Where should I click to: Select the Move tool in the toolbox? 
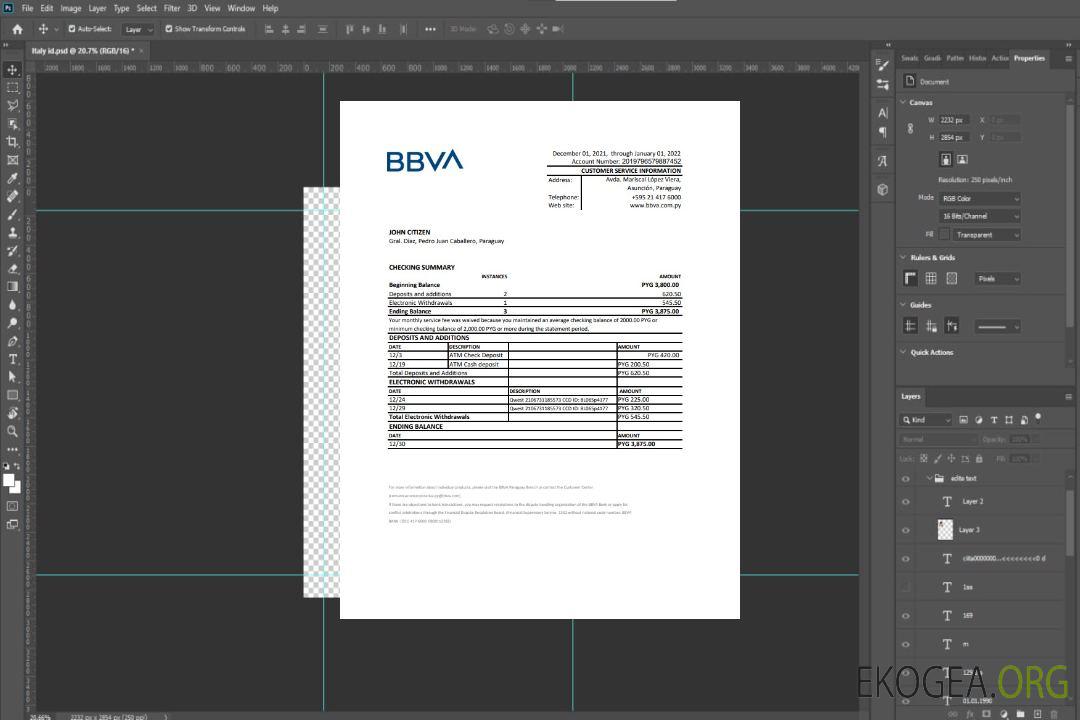pyautogui.click(x=12, y=70)
